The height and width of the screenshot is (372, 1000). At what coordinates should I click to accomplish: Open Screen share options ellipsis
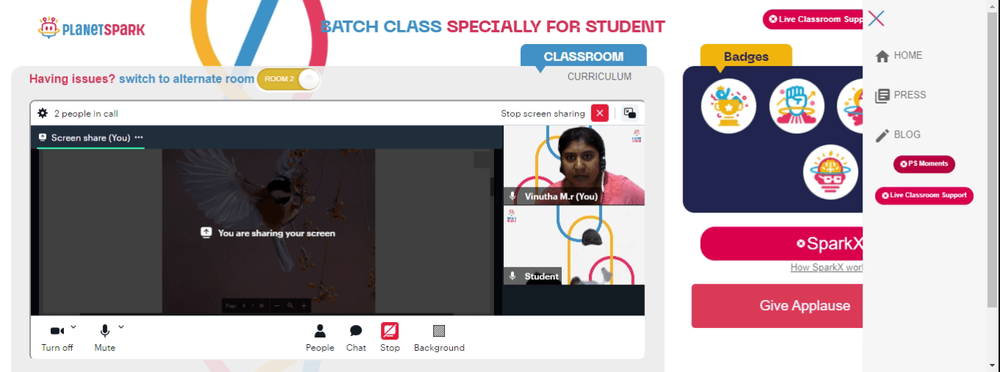tap(139, 137)
